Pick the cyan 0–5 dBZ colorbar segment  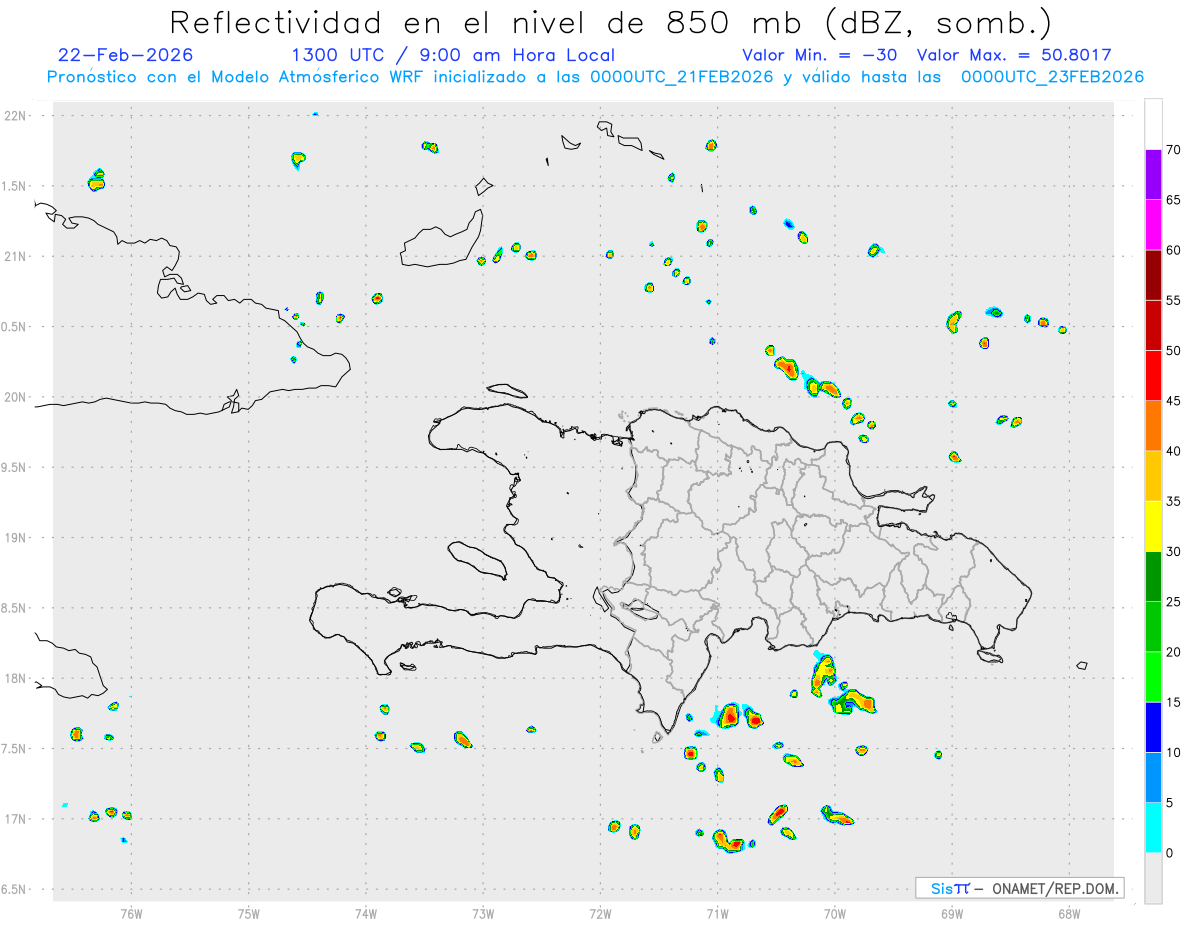pyautogui.click(x=1153, y=828)
